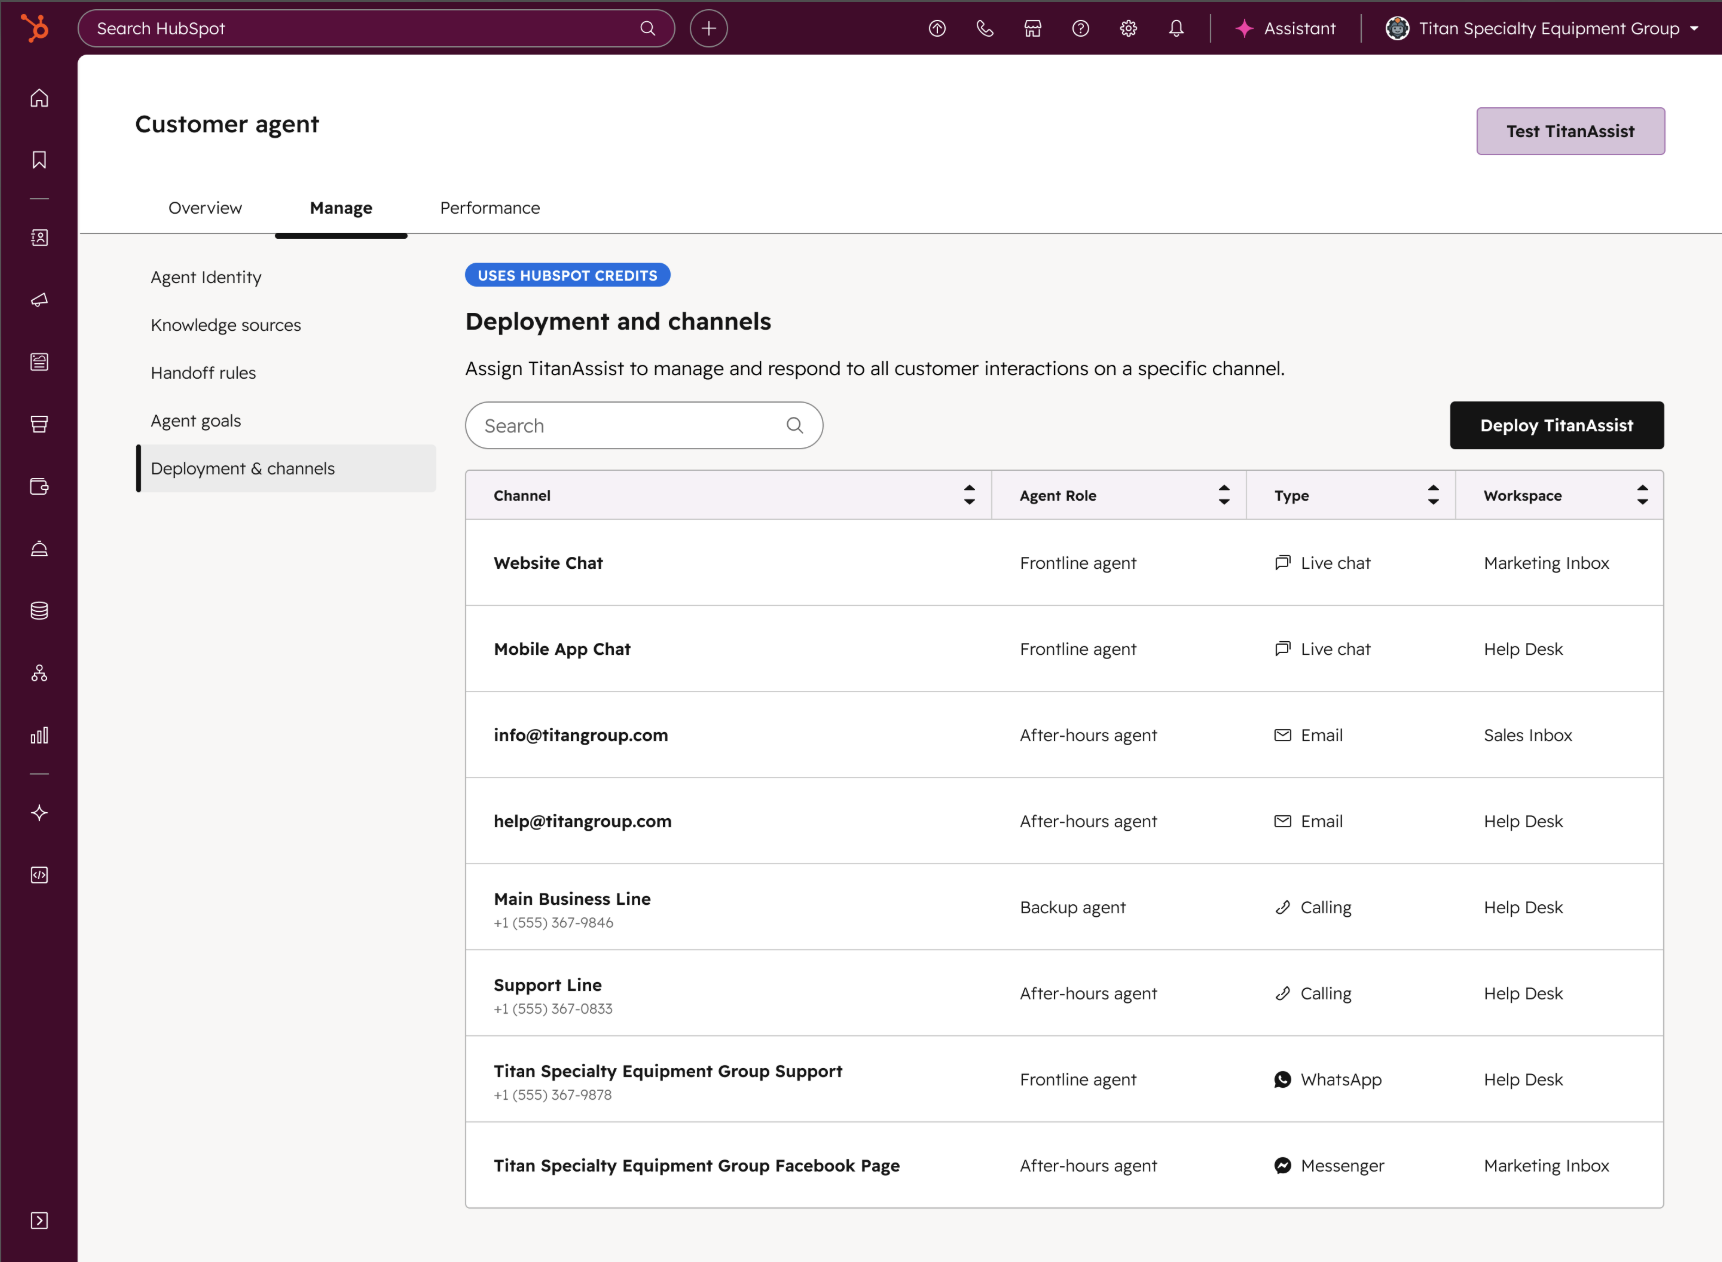Click the WhatsApp type cell
Image resolution: width=1722 pixels, height=1262 pixels.
click(x=1328, y=1079)
